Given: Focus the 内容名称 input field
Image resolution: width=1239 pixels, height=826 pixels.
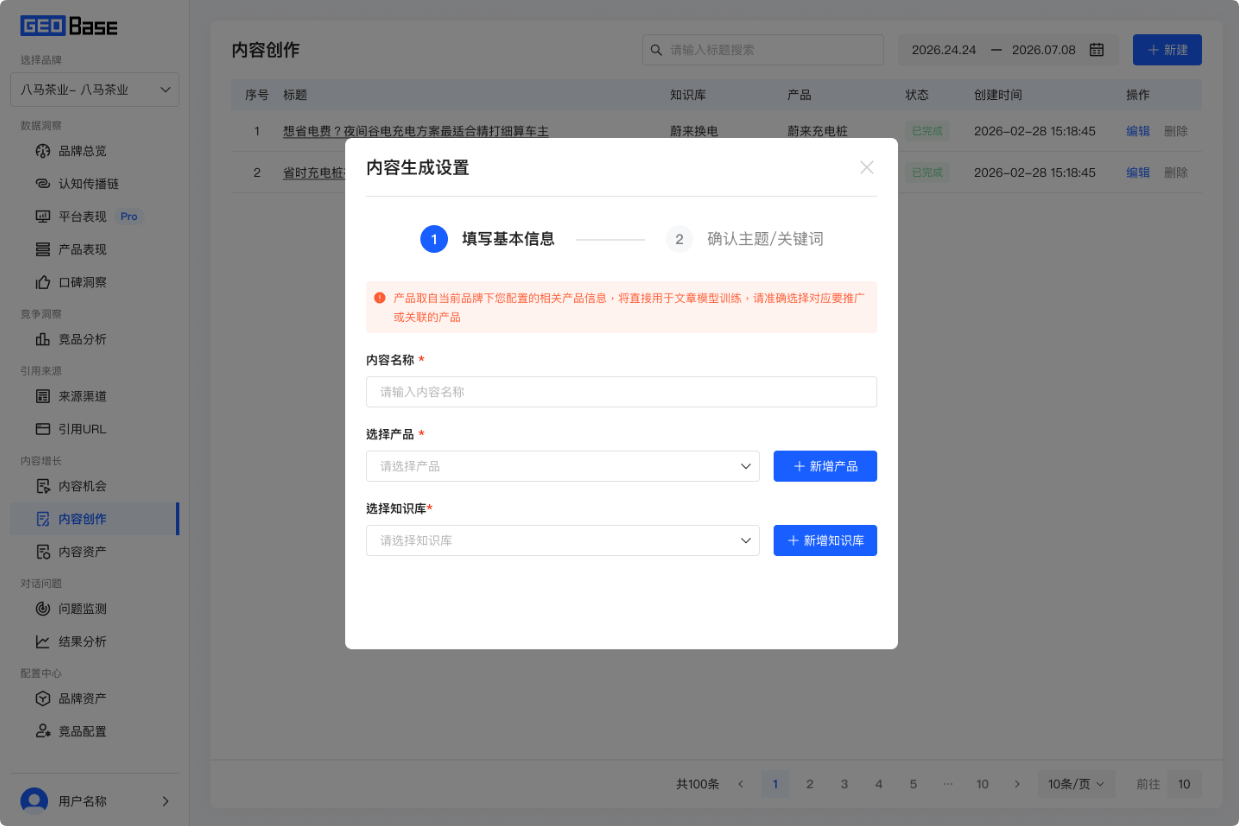Looking at the screenshot, I should tap(621, 392).
